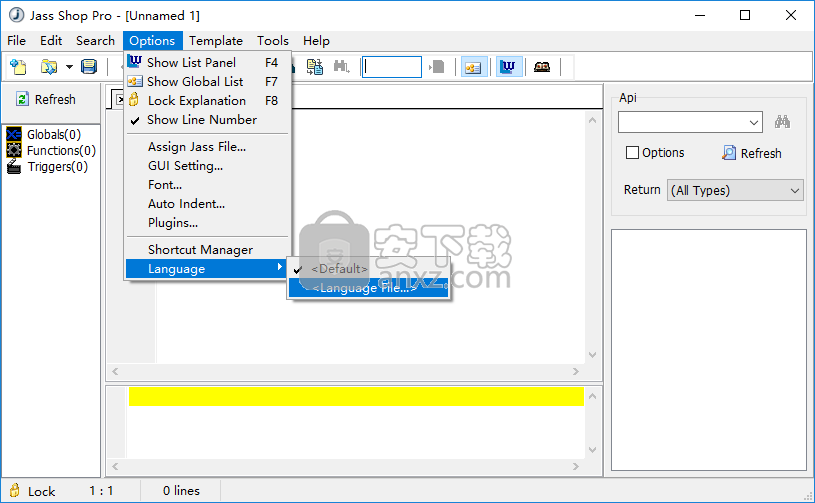Click the find-next binoculars toolbar icon
Screen dimensions: 815x503
coord(341,67)
